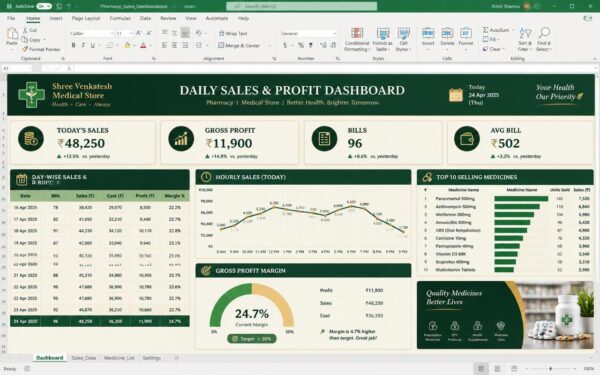Copy selection using the Copy icon
The image size is (600, 375).
pos(25,39)
